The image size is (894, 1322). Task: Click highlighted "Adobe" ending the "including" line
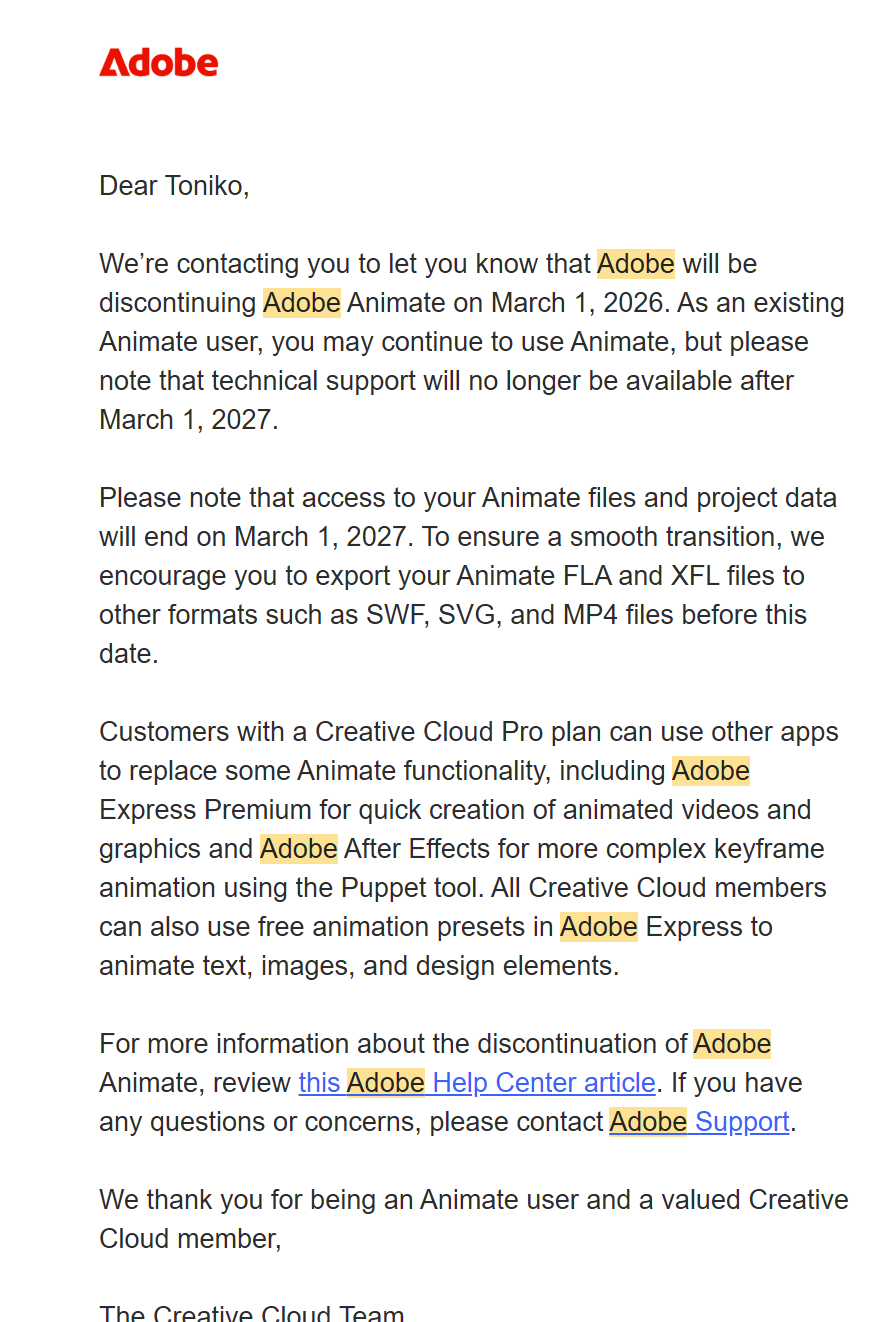click(711, 771)
